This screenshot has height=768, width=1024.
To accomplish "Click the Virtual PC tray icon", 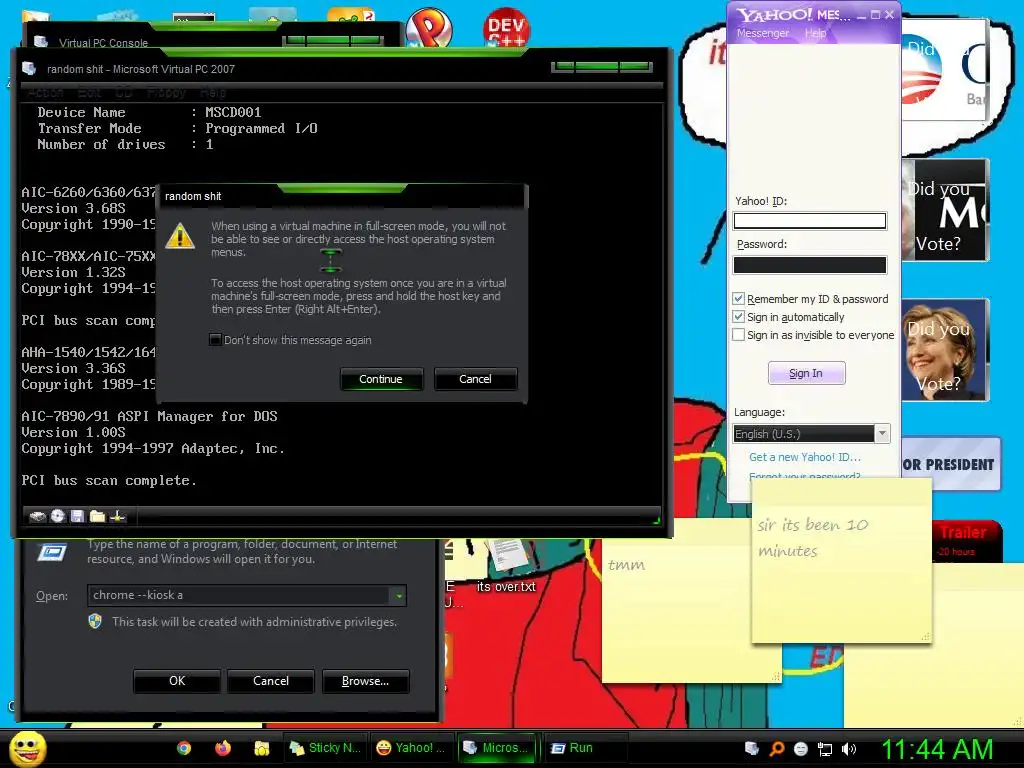I will coord(752,748).
